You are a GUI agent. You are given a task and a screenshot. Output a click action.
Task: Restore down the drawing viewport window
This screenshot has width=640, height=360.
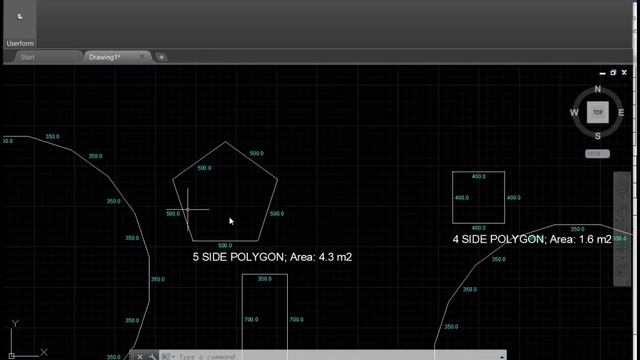tap(613, 73)
